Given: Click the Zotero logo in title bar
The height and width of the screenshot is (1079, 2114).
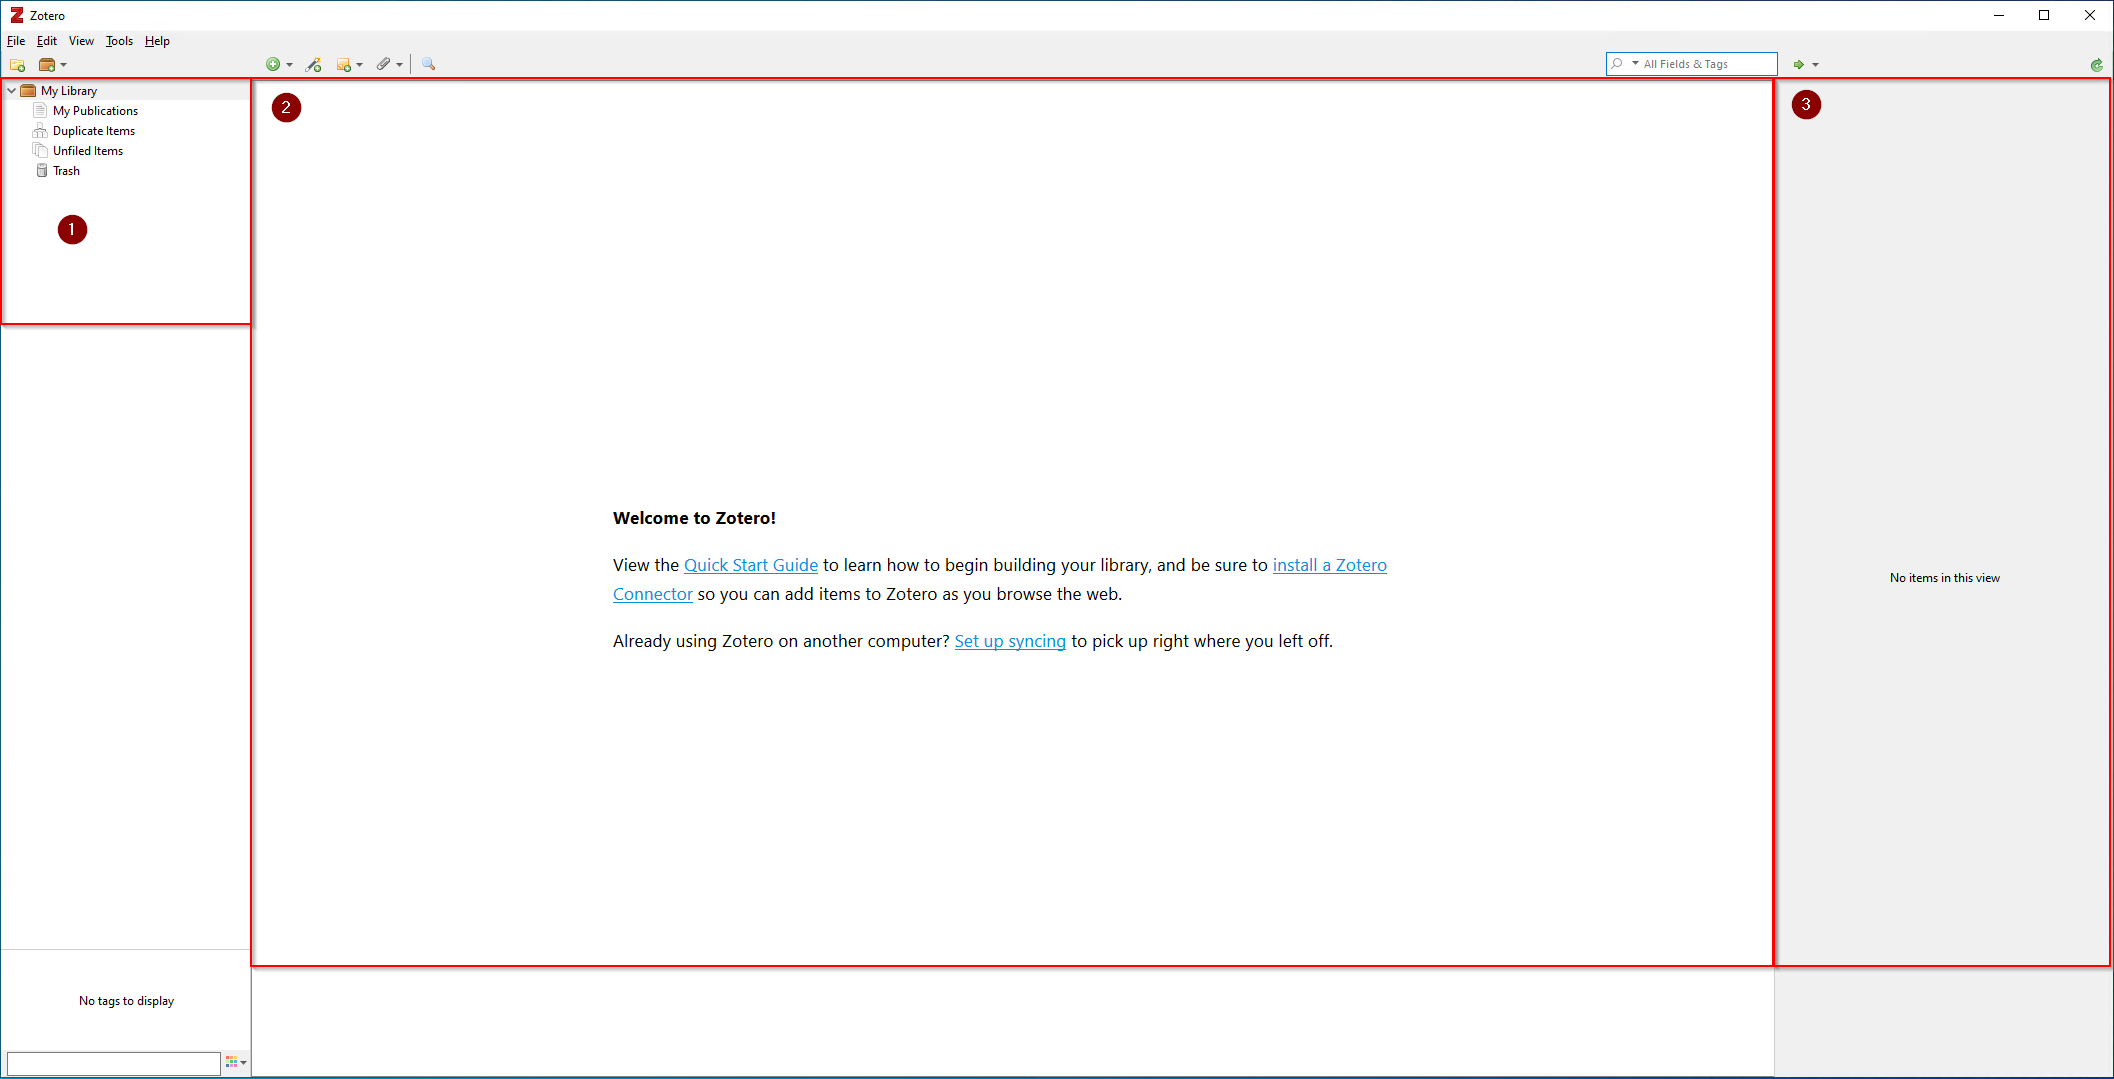Looking at the screenshot, I should 17,15.
